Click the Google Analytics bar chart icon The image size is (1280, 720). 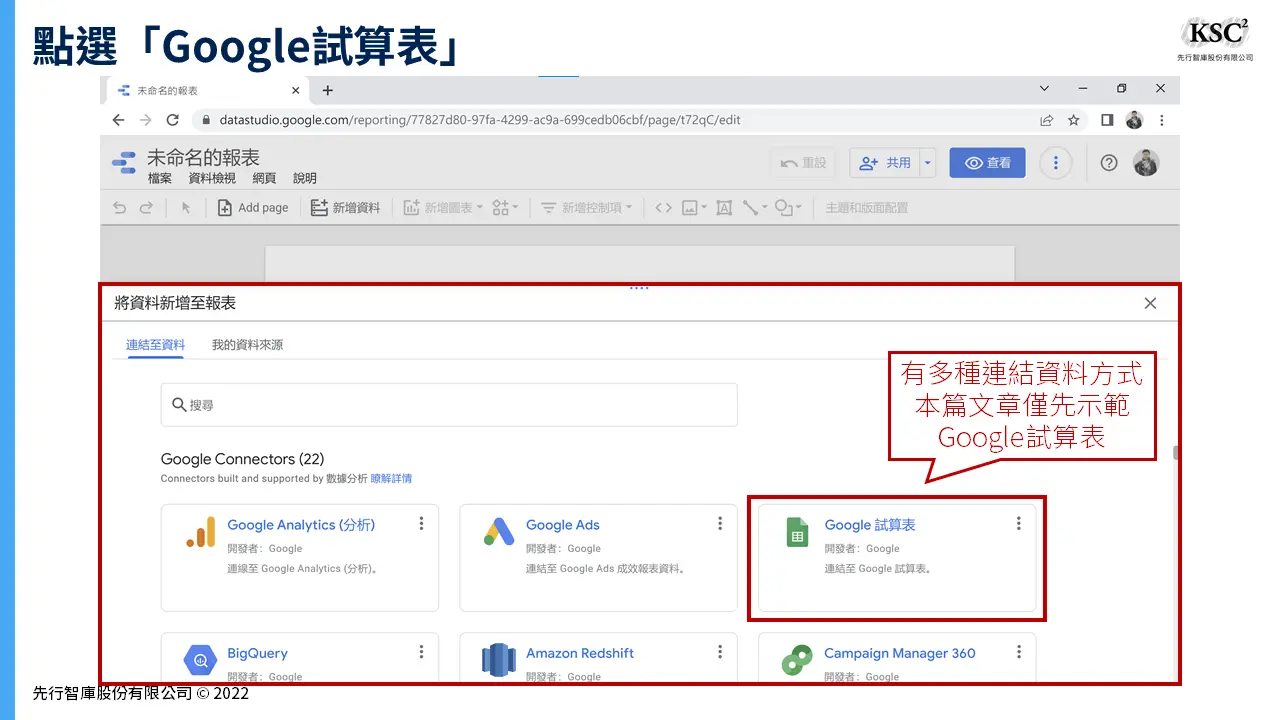(x=200, y=533)
